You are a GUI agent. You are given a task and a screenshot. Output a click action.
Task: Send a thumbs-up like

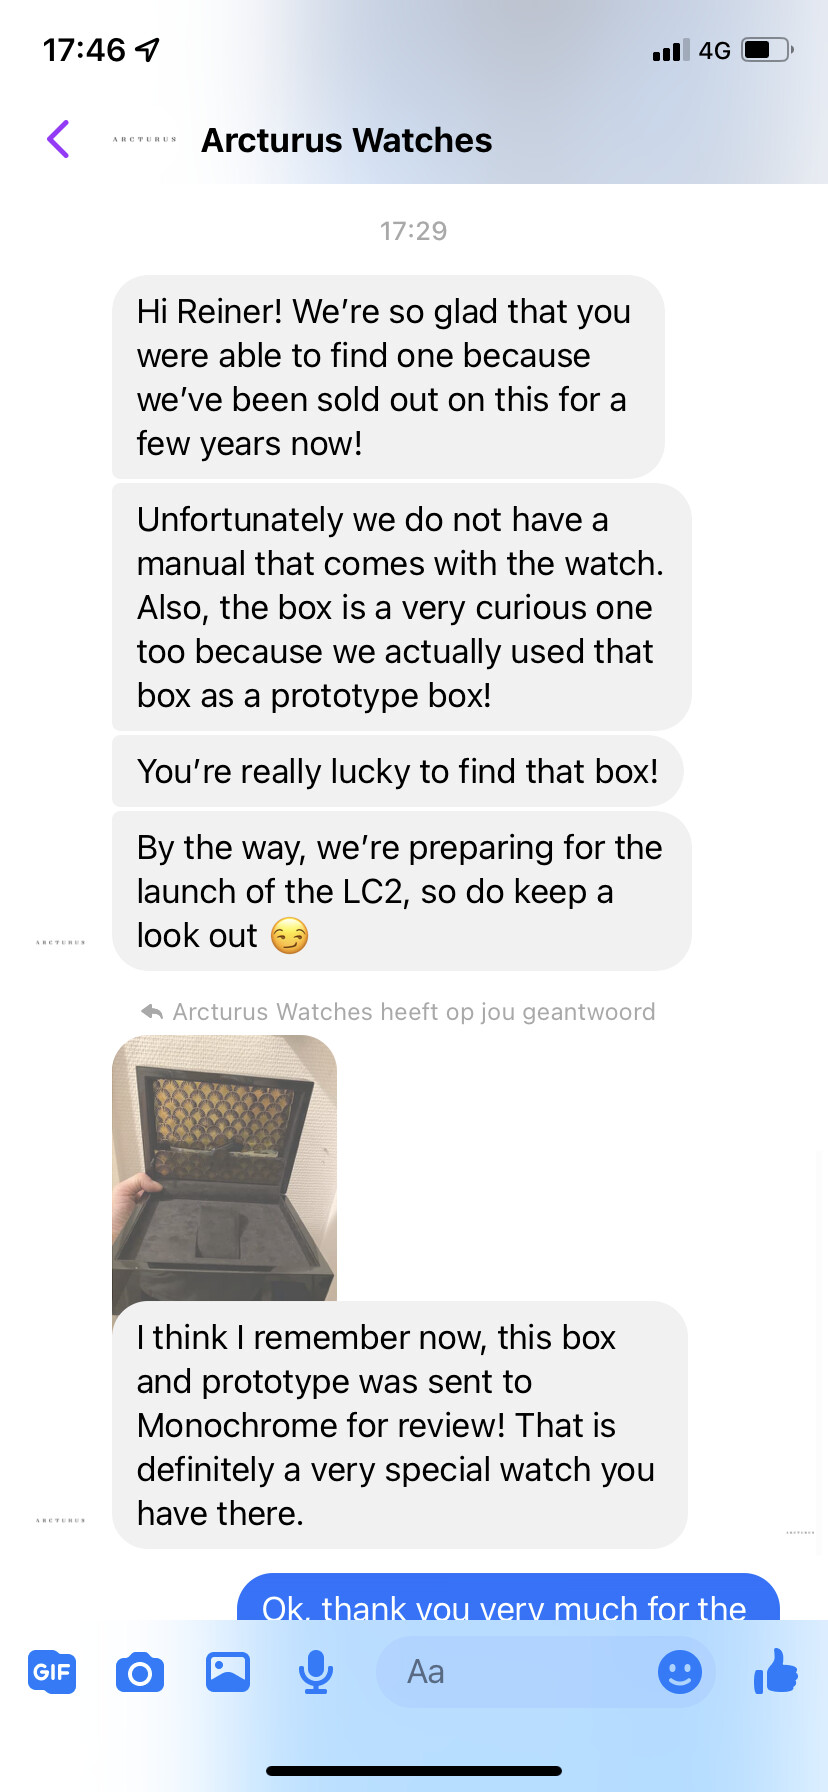tap(776, 1670)
